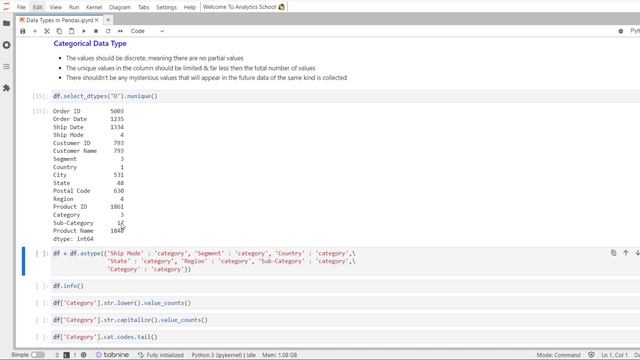640x360 pixels.
Task: Click the dtype: int64 output line
Action: click(x=73, y=239)
